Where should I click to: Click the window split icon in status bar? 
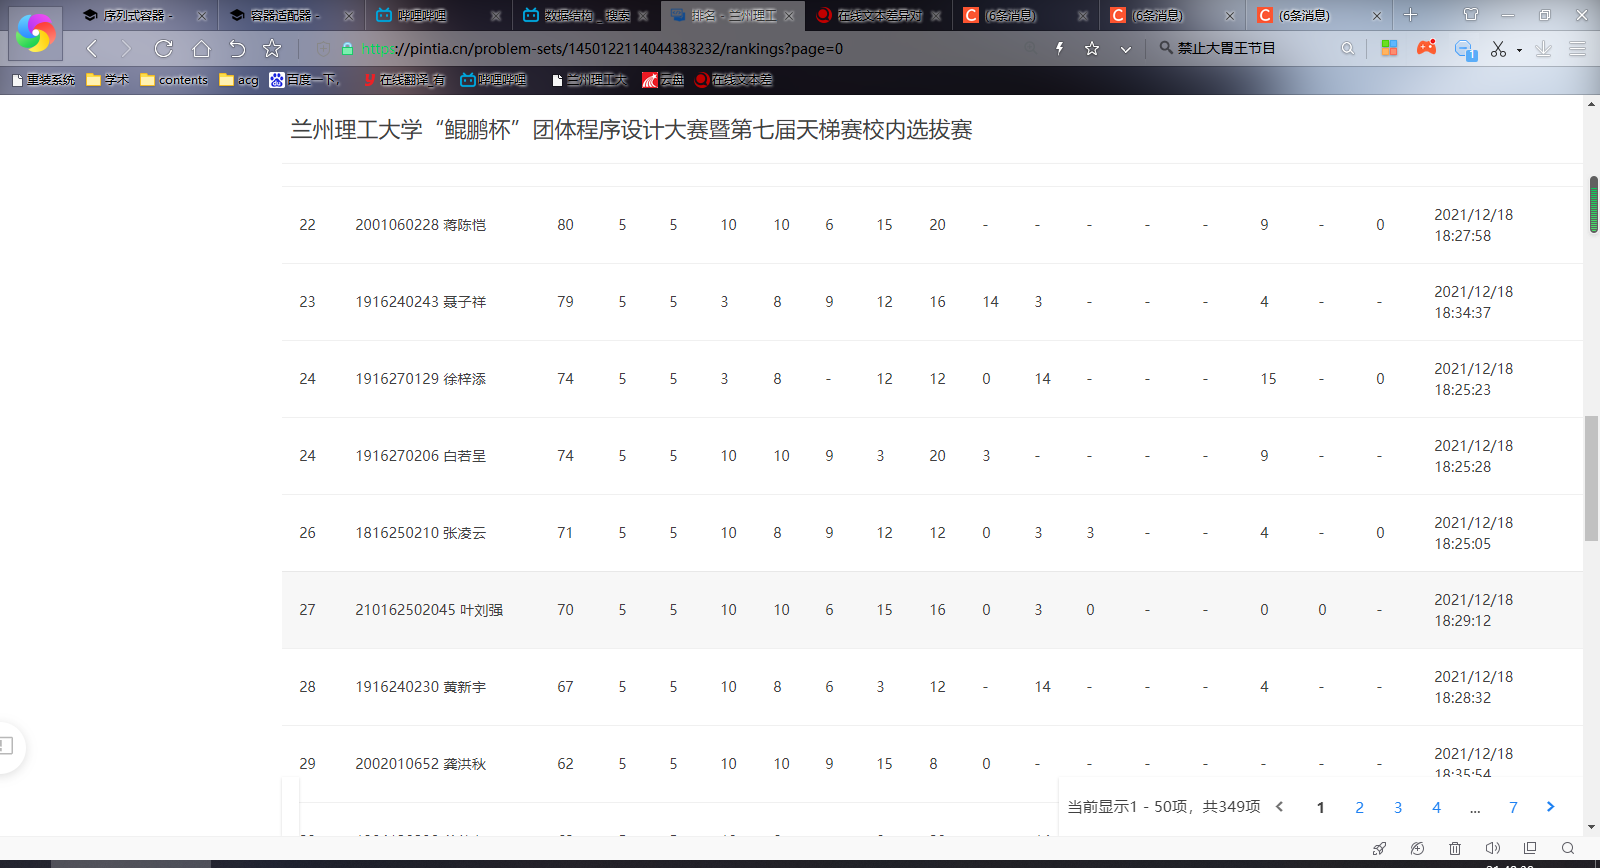(1530, 847)
